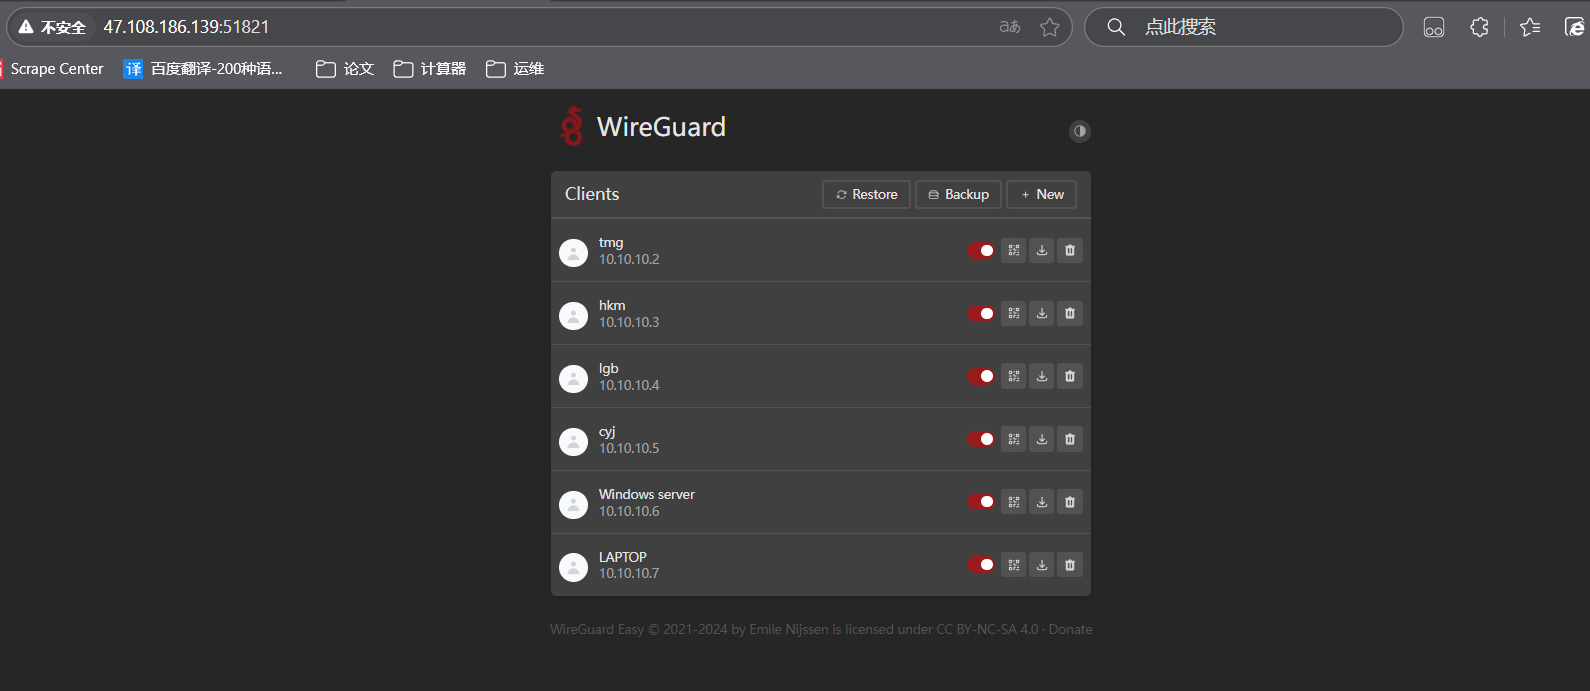Open browser favorites list icon

pos(1530,27)
